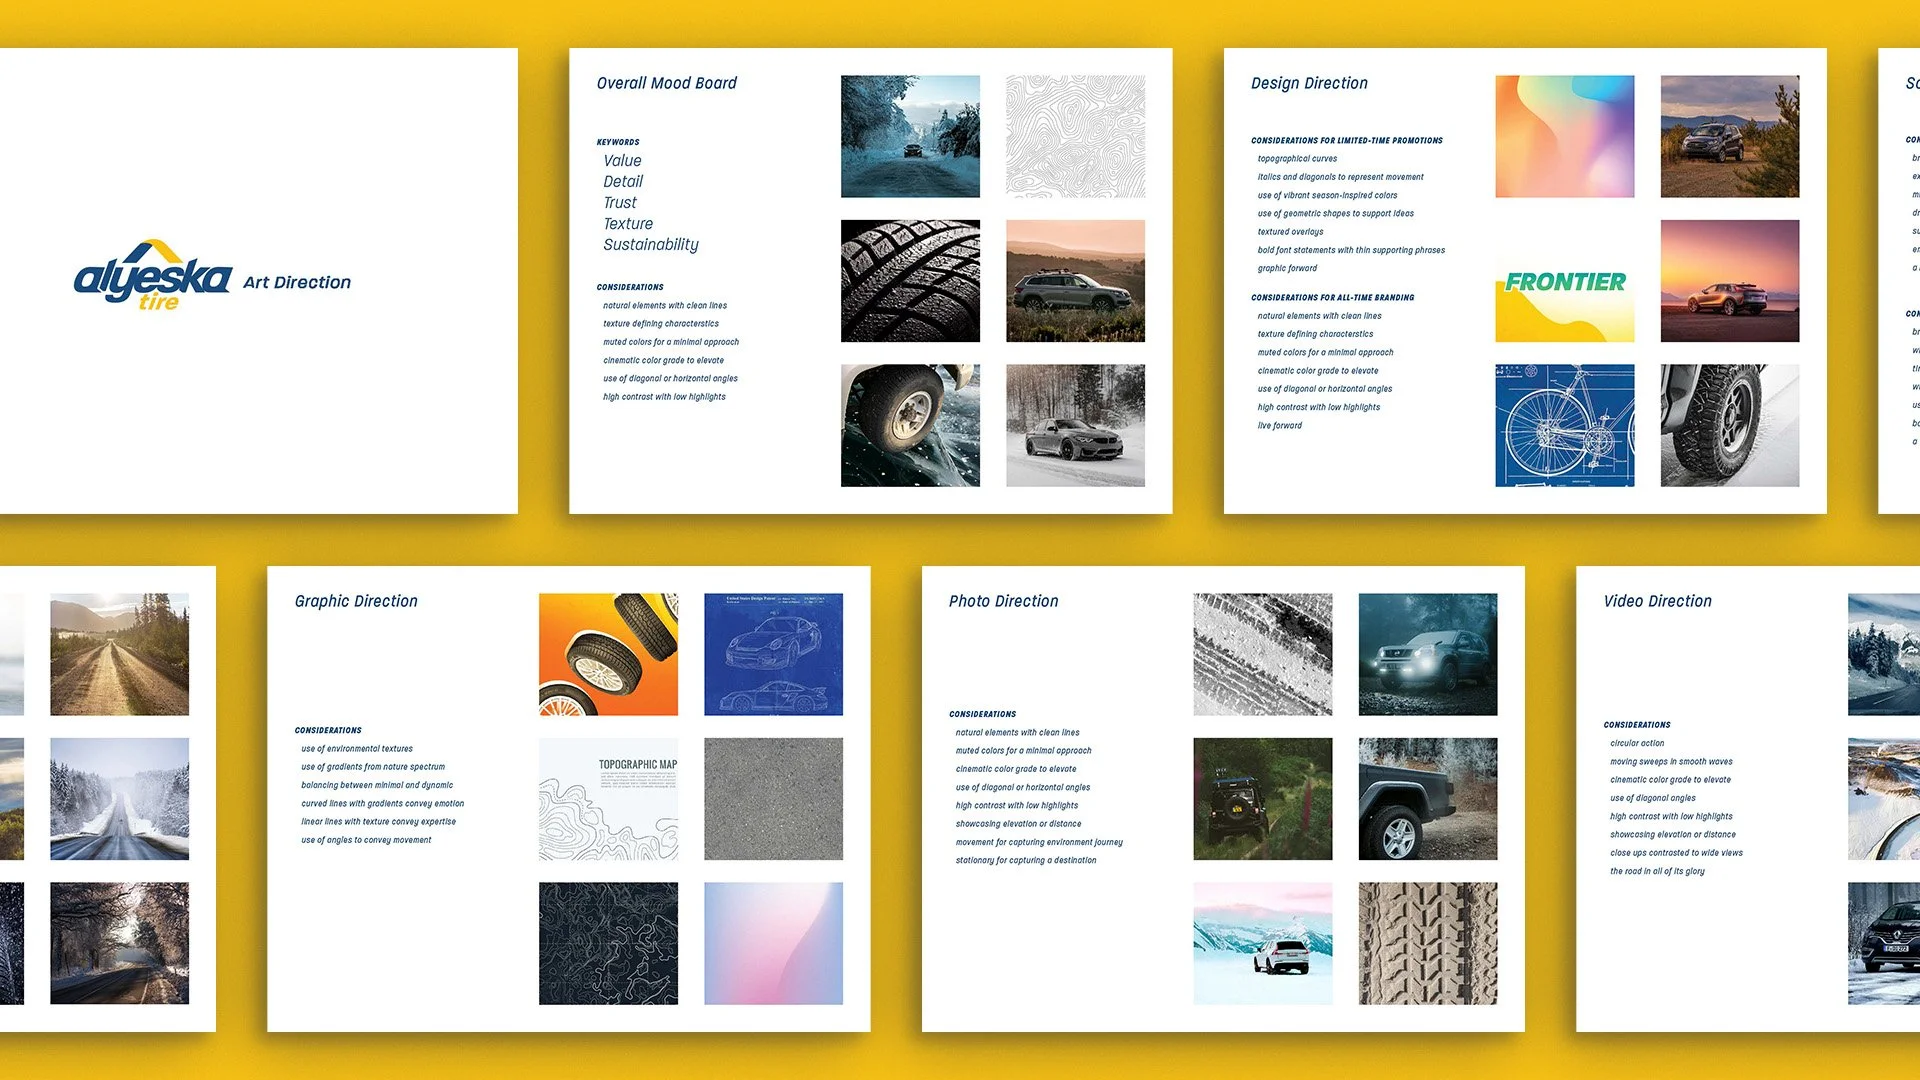The image size is (1920, 1080).
Task: Open the gray topographic lines pattern thumbnail
Action: pos(1075,136)
